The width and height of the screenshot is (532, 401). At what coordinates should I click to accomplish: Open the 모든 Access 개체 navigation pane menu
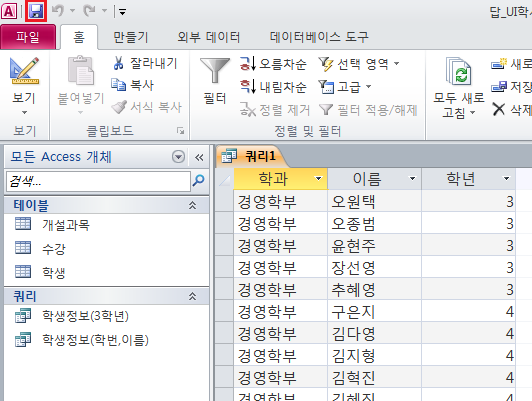tap(178, 157)
